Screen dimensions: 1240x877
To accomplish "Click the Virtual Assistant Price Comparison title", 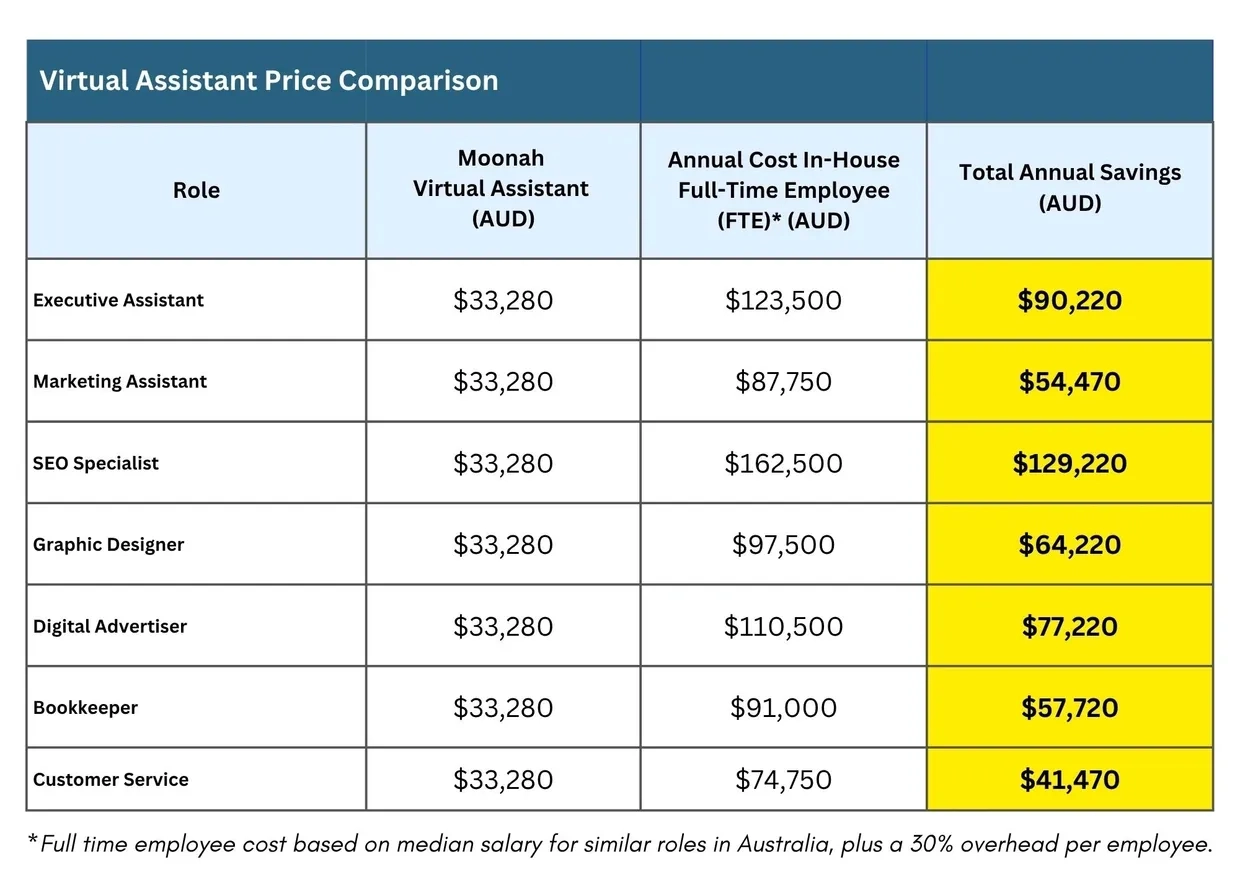I will (268, 81).
